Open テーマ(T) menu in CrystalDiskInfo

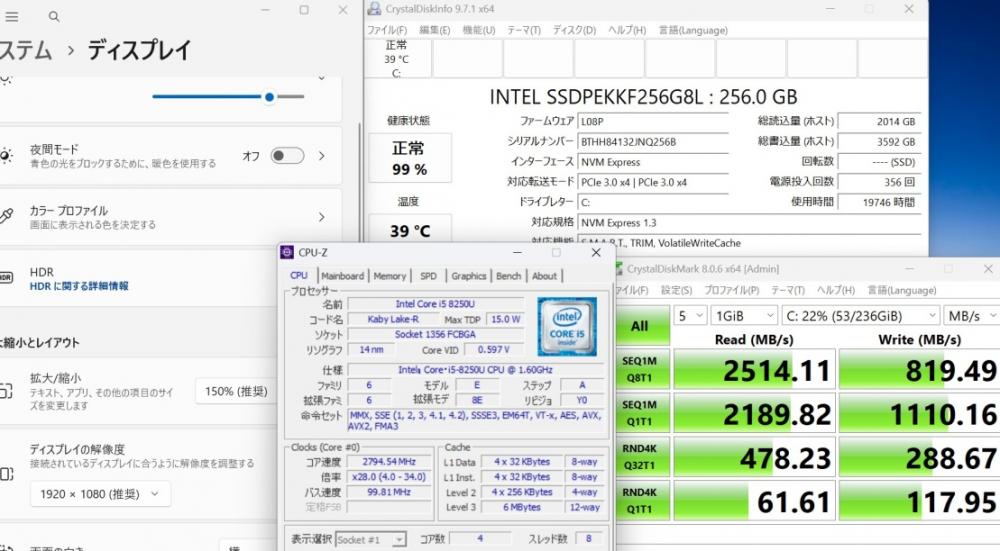[524, 30]
